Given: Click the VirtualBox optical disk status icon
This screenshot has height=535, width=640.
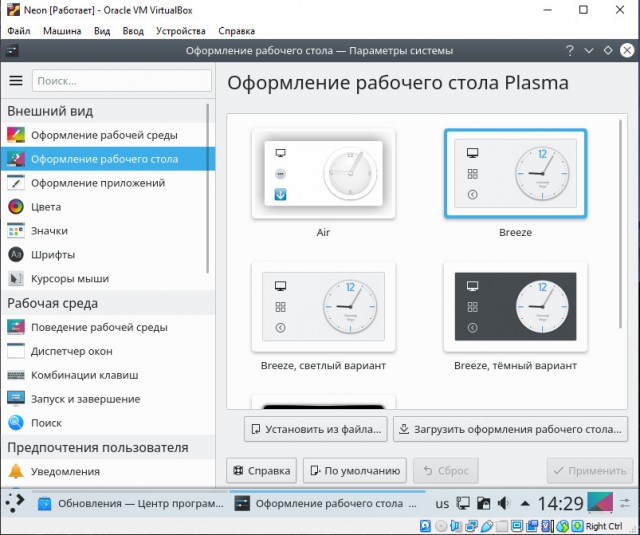Looking at the screenshot, I should click(x=441, y=526).
